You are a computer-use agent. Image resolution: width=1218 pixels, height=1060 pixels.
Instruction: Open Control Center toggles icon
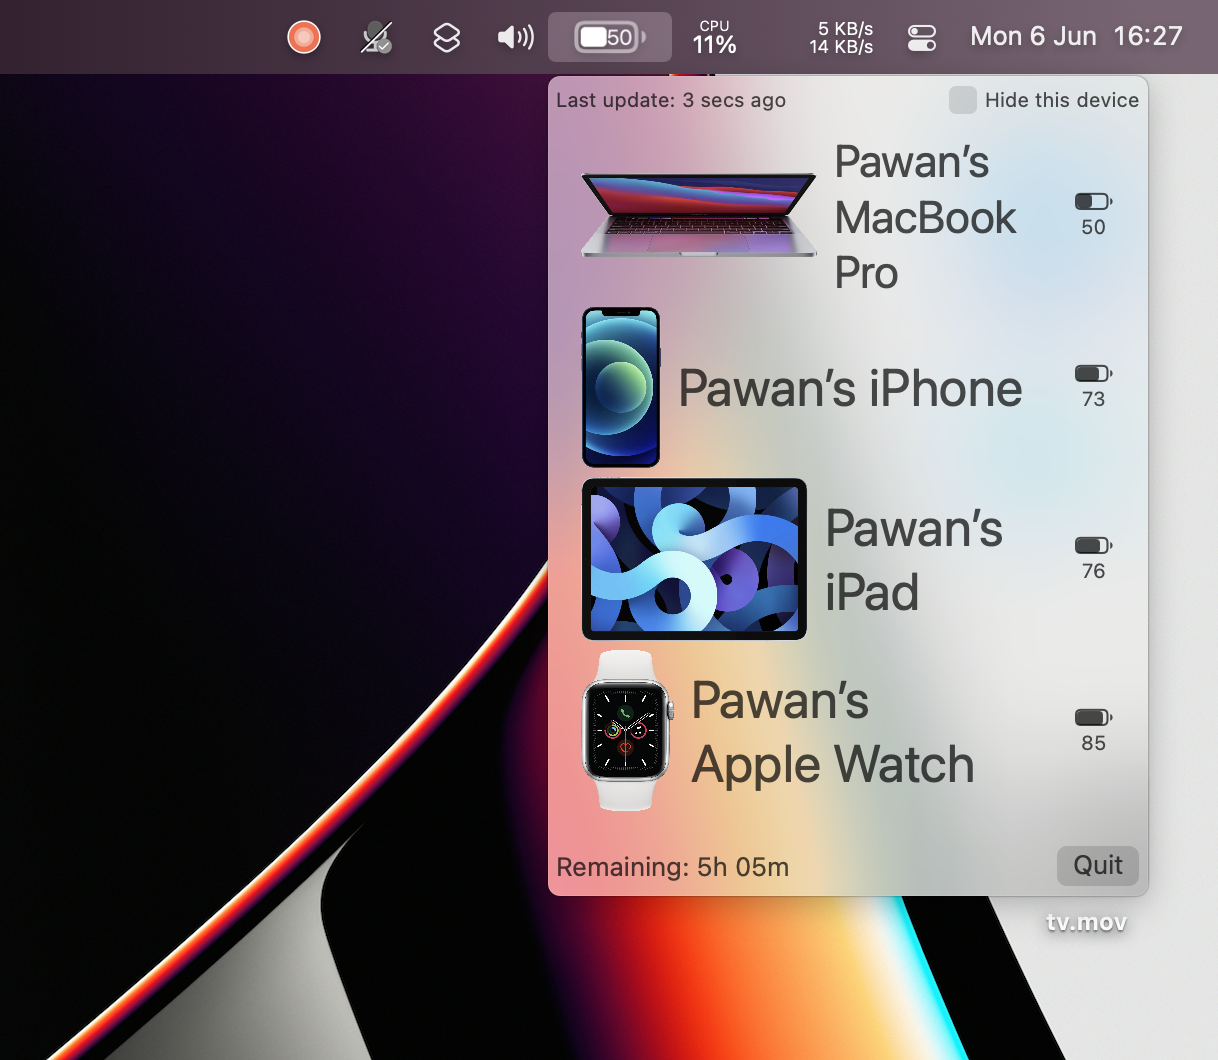pos(922,38)
